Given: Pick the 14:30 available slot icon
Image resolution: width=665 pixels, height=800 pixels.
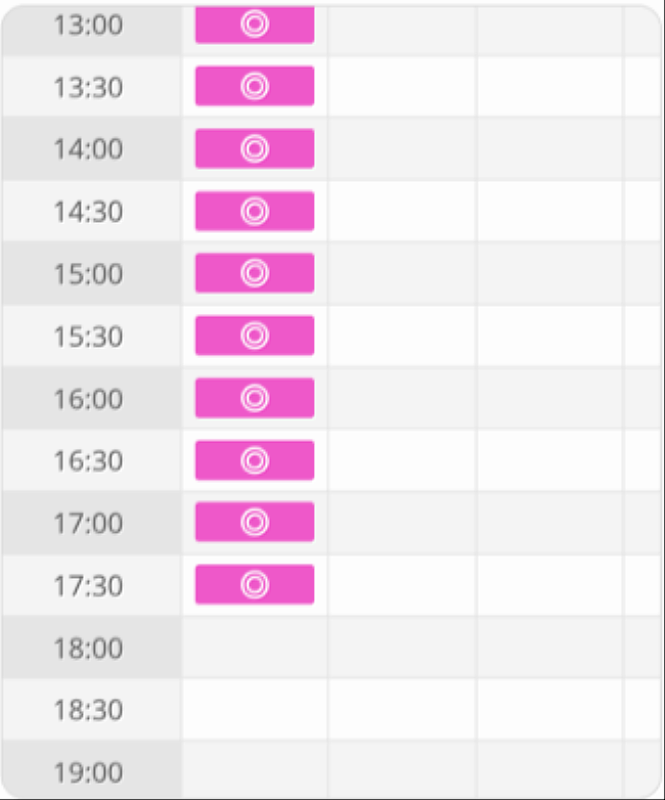Looking at the screenshot, I should [255, 211].
